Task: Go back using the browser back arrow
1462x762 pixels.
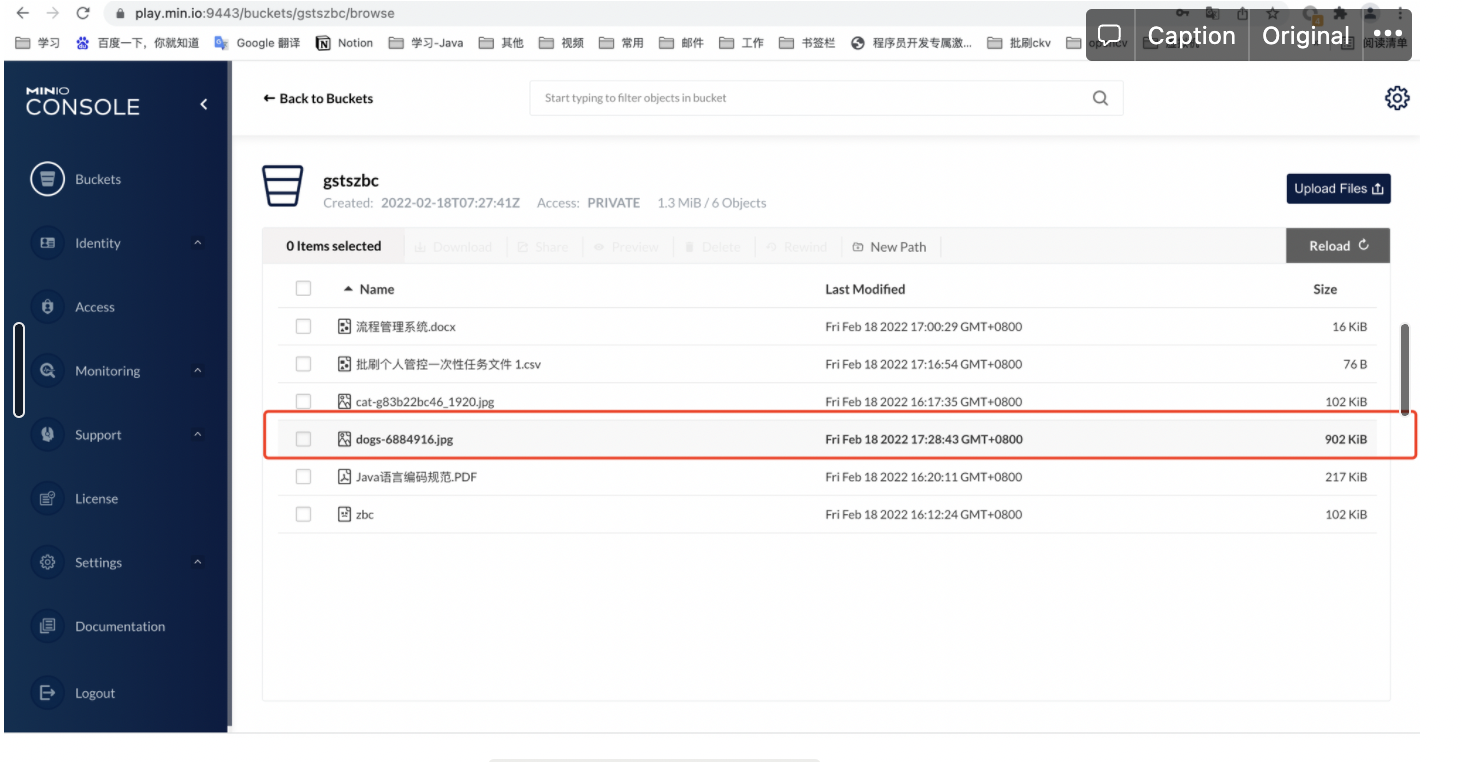Action: pyautogui.click(x=23, y=14)
